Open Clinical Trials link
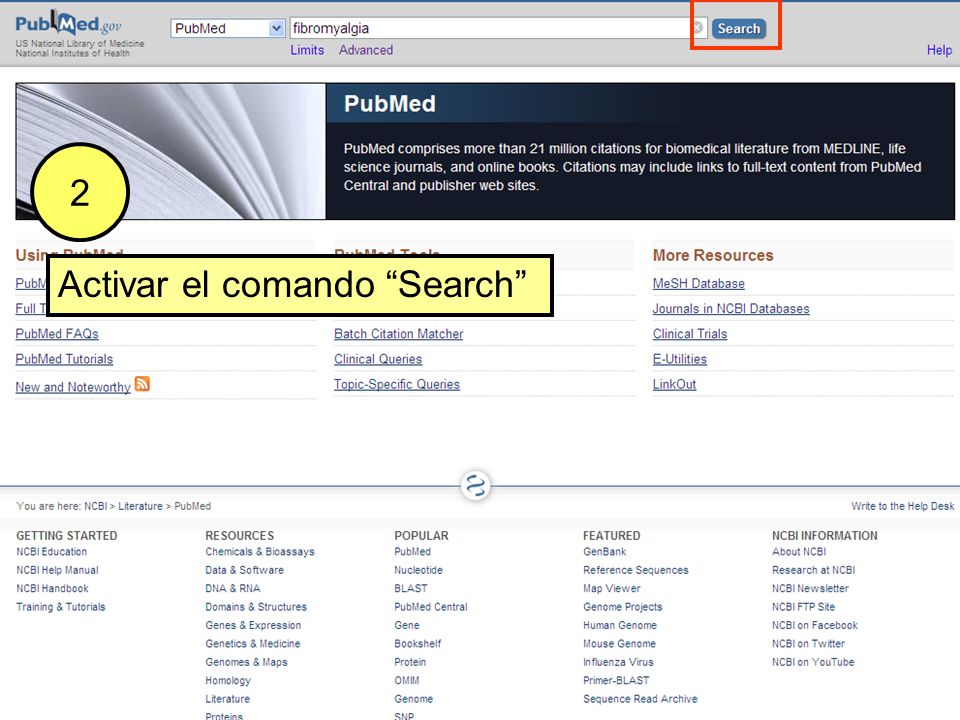 pos(690,334)
